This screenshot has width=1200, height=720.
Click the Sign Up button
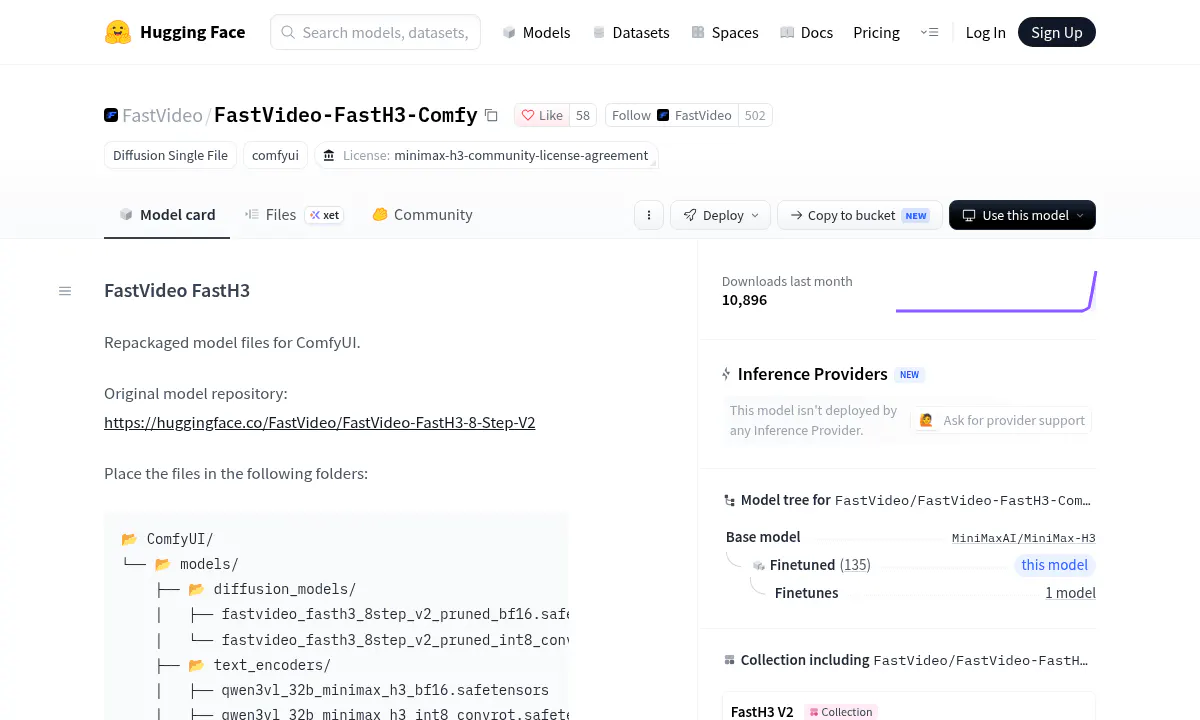1056,32
